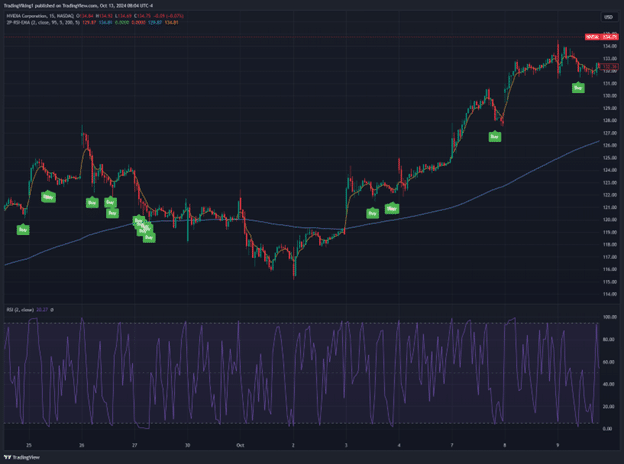Click the red NVDA last-price label
This screenshot has width=624, height=464.
click(x=602, y=37)
